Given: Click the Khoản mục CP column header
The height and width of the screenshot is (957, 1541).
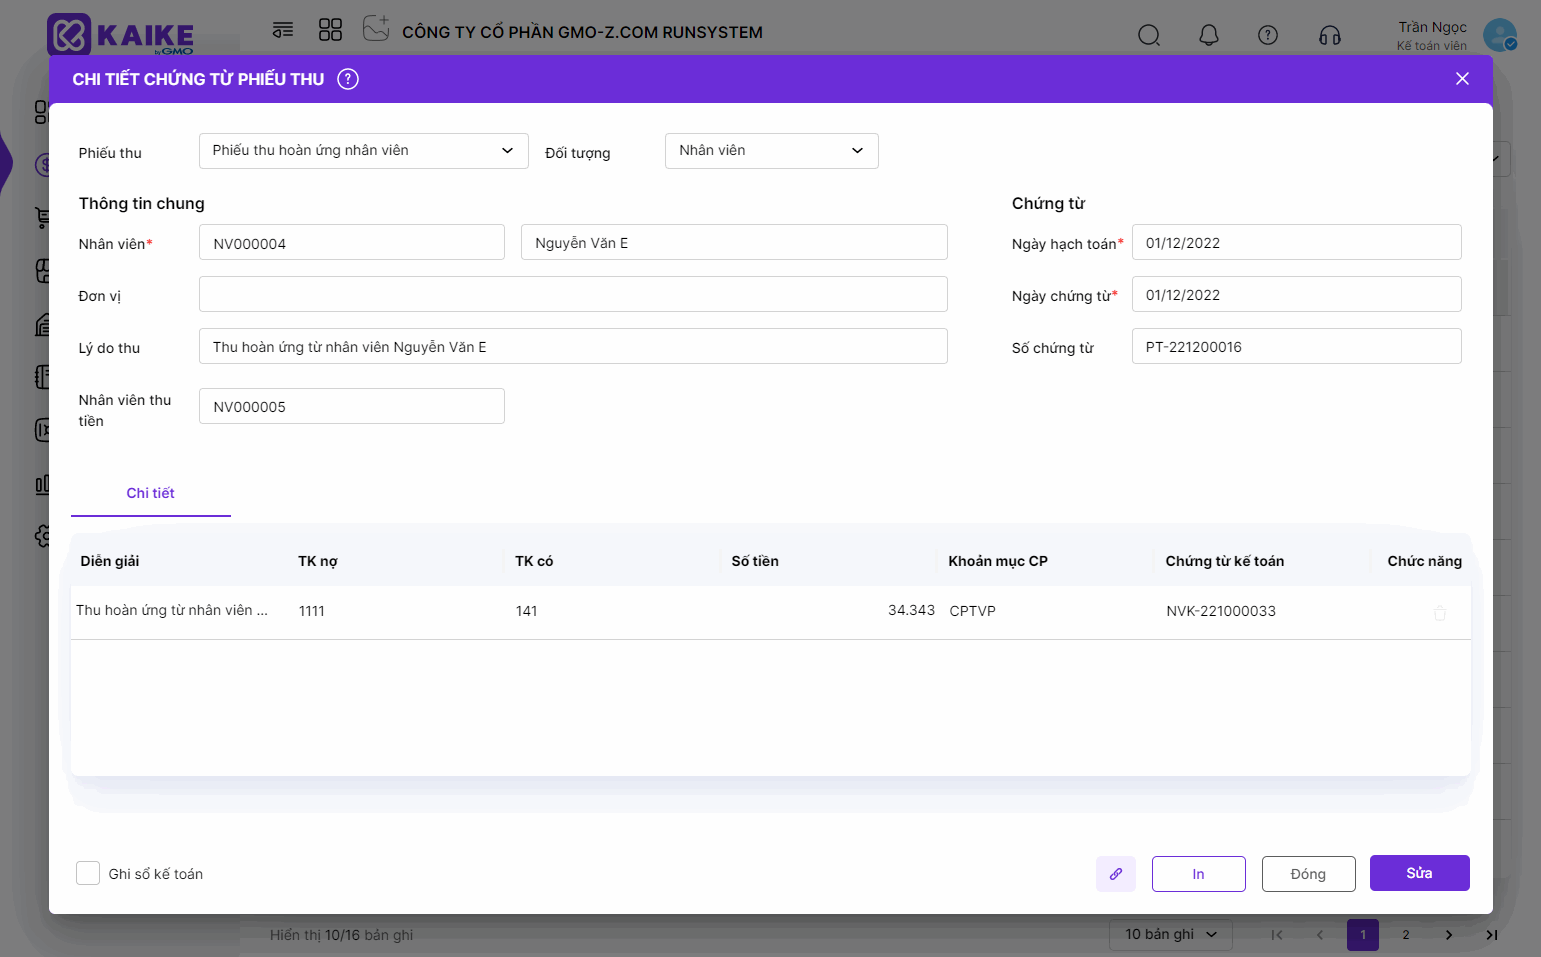Looking at the screenshot, I should 998,561.
